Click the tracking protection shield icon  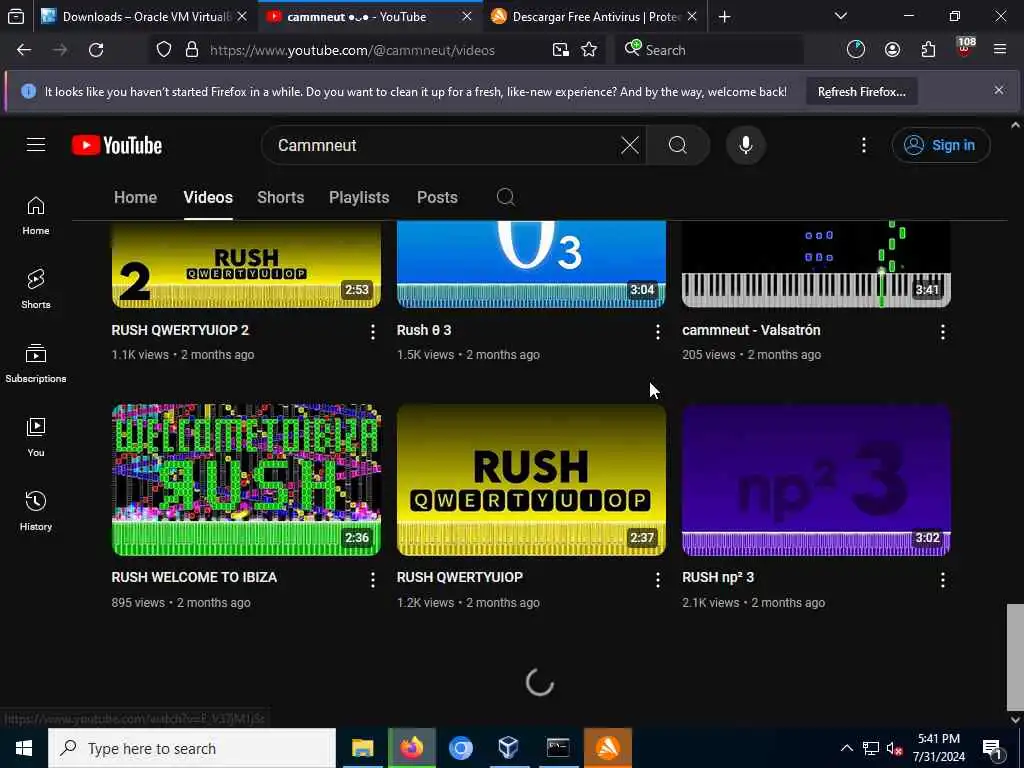tap(164, 50)
